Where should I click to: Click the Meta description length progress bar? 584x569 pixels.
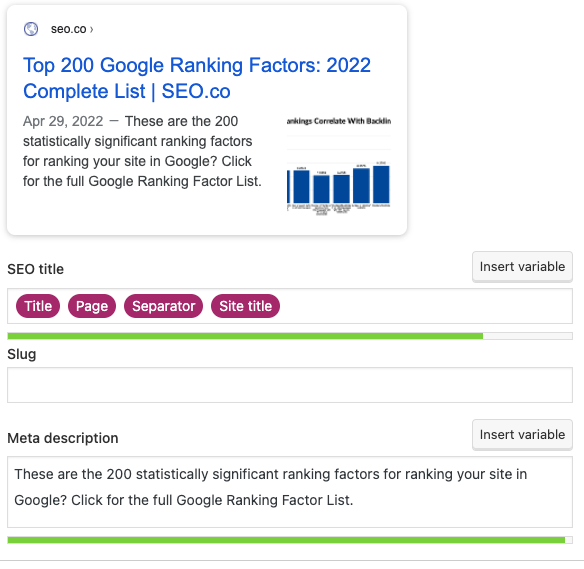pos(290,540)
